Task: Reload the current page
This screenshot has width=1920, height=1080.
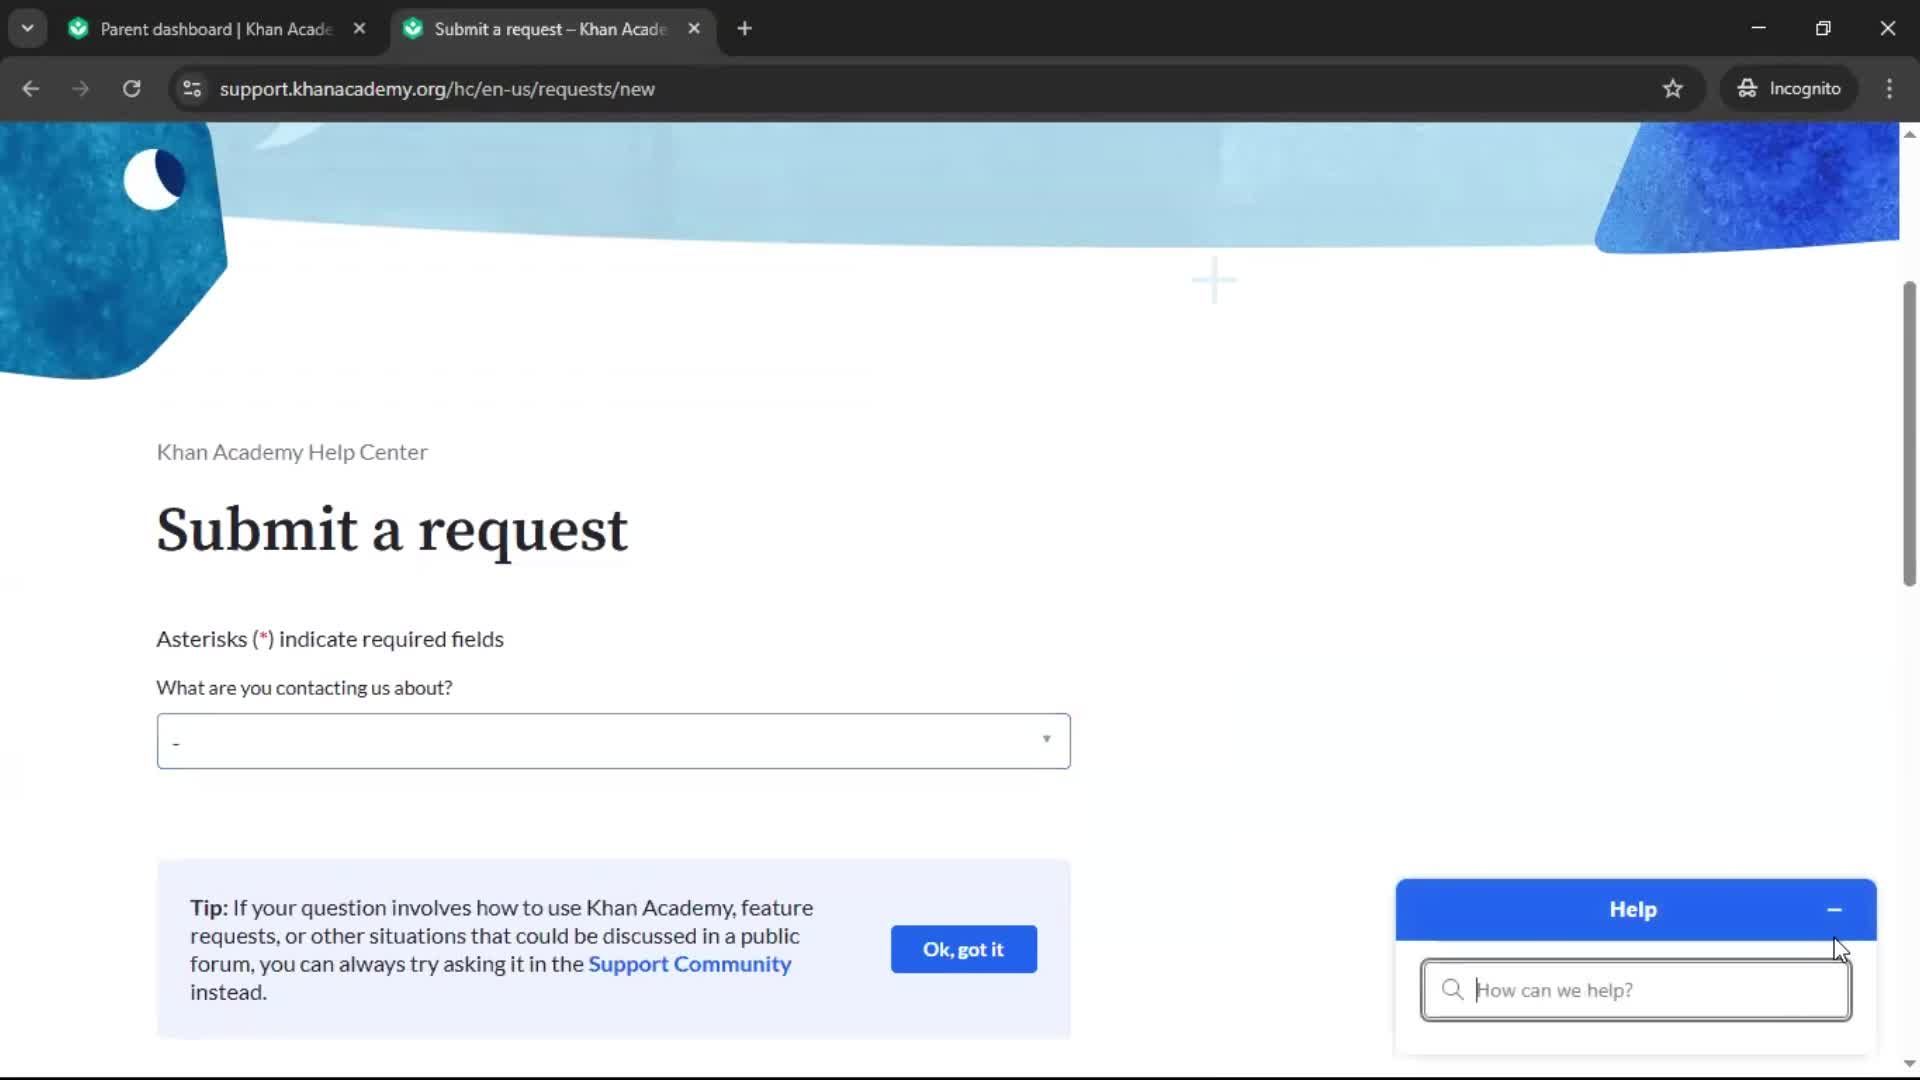Action: [131, 89]
